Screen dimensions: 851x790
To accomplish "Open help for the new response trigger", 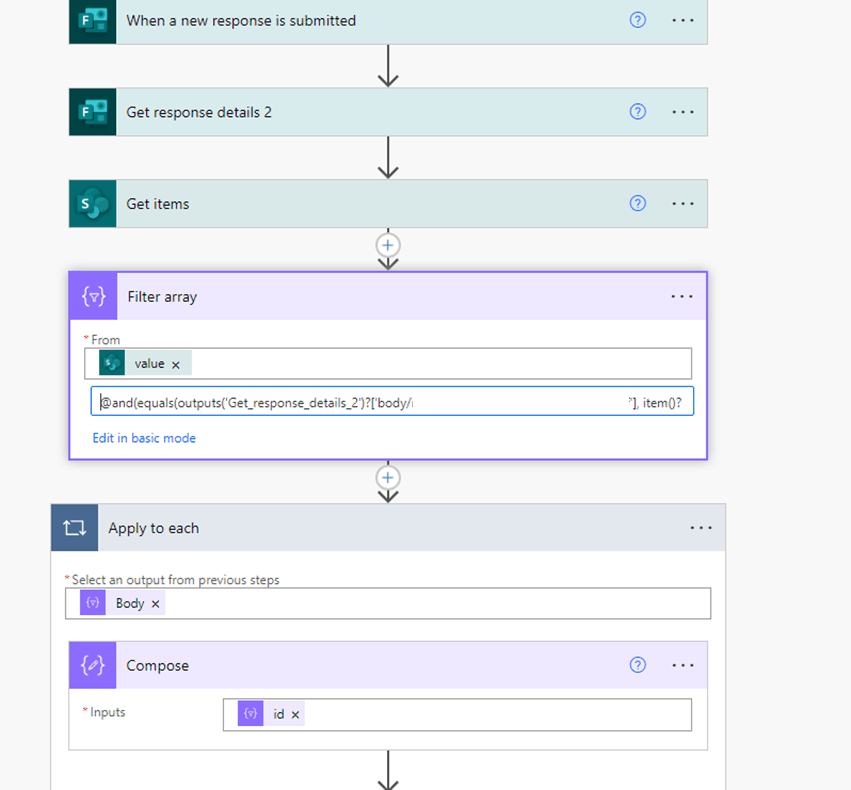I will pos(637,20).
